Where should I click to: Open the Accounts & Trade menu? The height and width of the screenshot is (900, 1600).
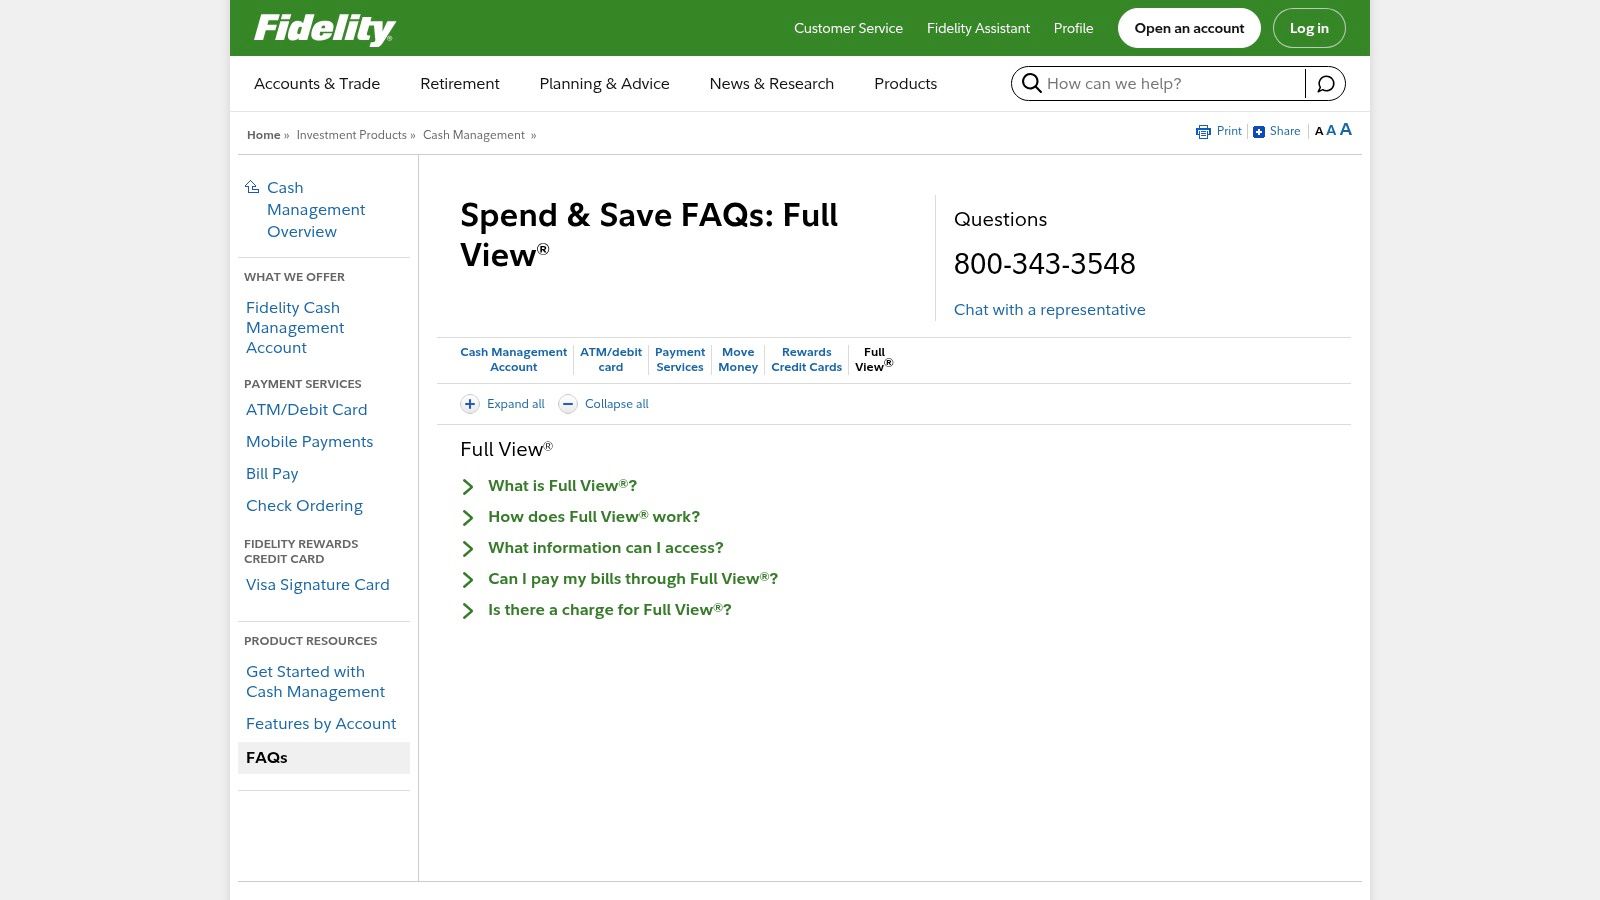coord(317,84)
